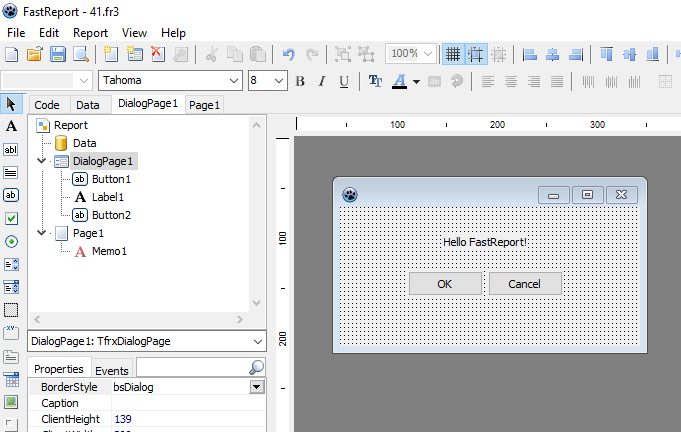This screenshot has width=681, height=432.
Task: Click Align horizontal centers icon
Action: (x=552, y=54)
